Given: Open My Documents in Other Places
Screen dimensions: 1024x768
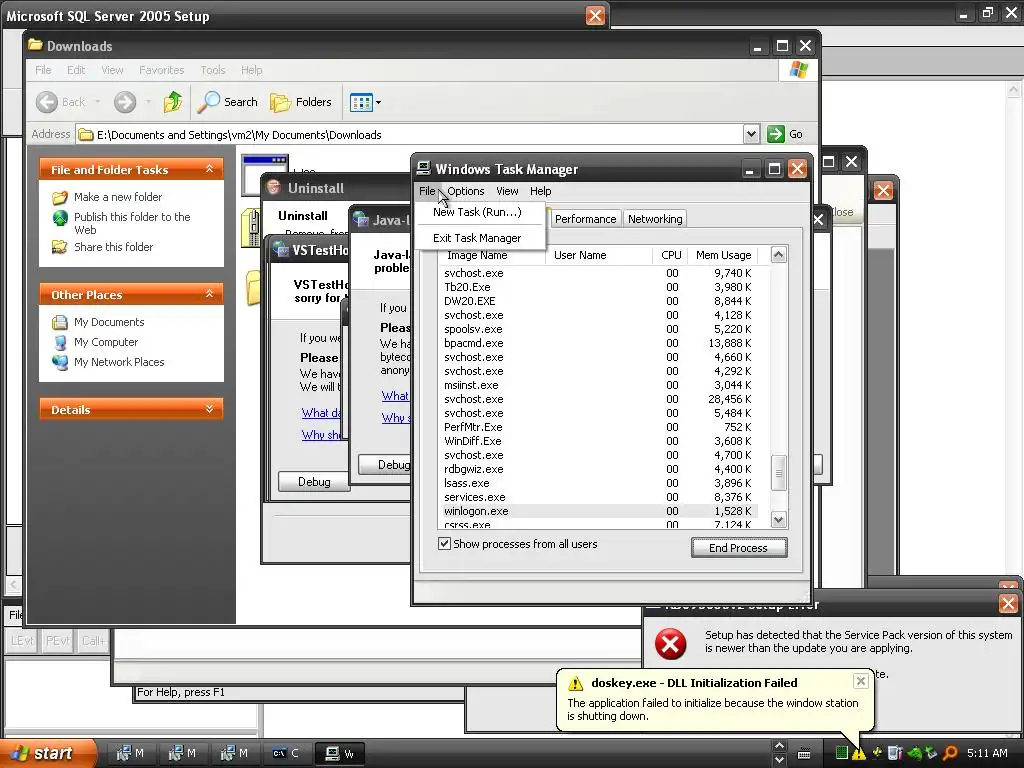Looking at the screenshot, I should point(108,322).
